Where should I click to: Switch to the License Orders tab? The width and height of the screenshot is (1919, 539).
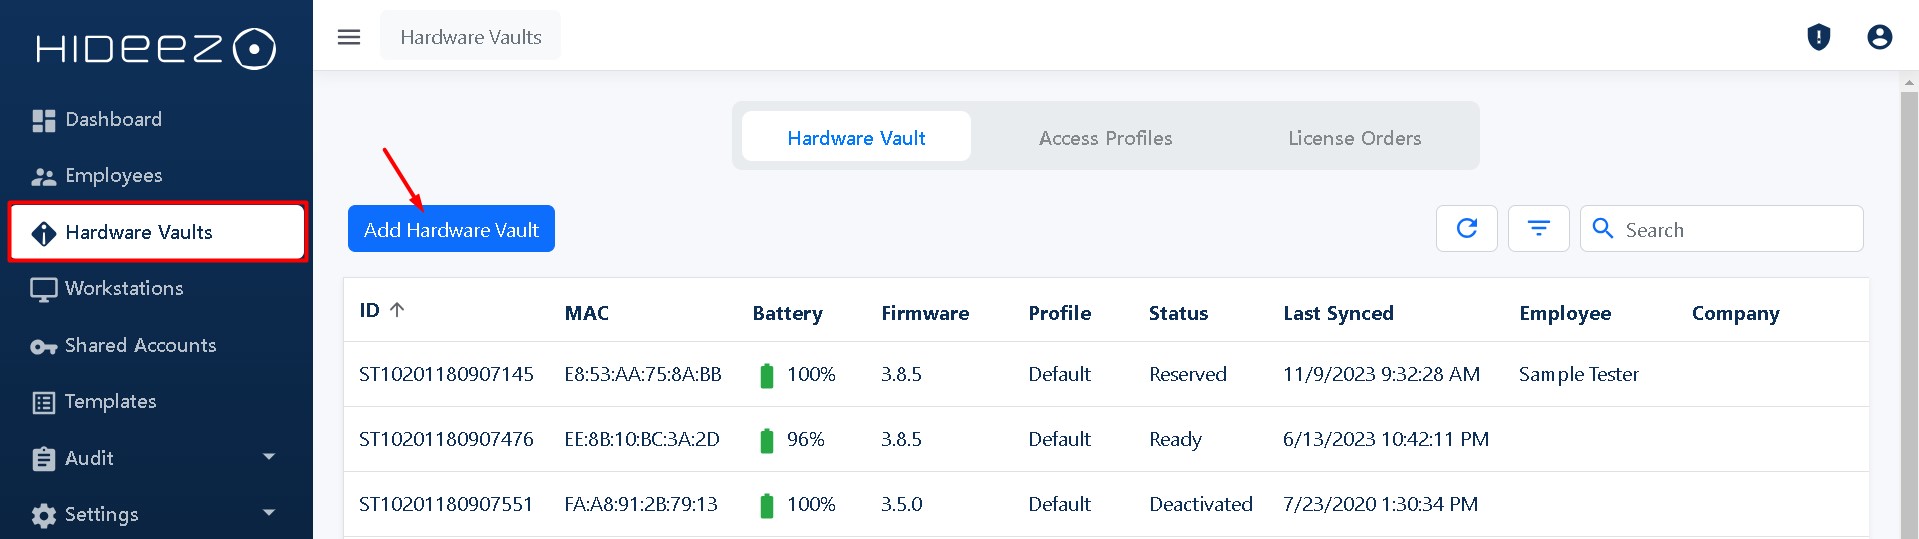pos(1354,138)
